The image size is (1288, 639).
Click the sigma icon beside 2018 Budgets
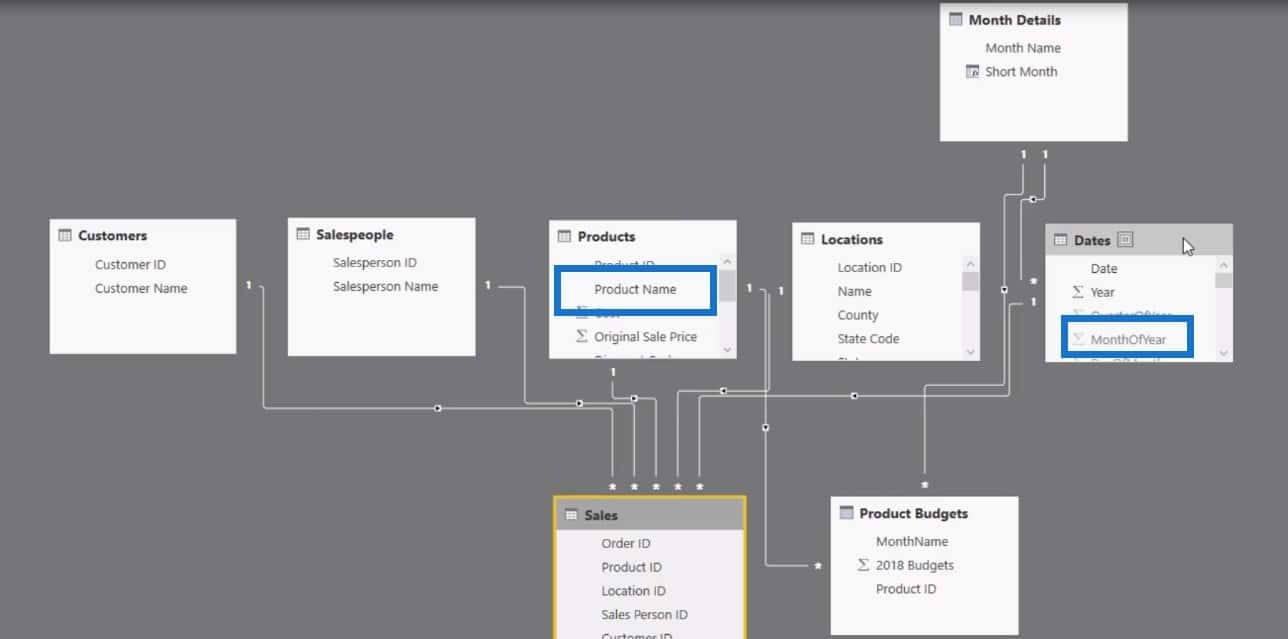point(863,566)
